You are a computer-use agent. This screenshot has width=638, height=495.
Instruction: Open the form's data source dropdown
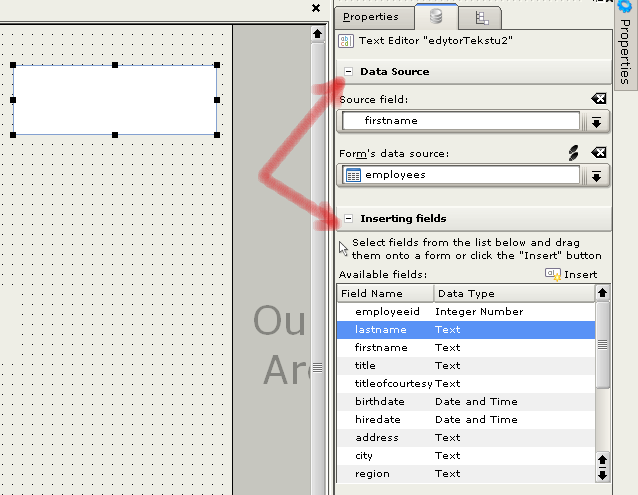[x=597, y=176]
